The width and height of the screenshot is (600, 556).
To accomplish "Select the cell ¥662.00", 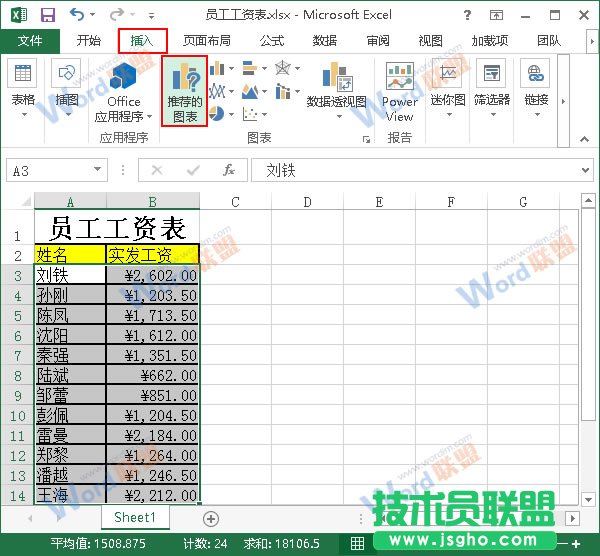I will coord(153,375).
